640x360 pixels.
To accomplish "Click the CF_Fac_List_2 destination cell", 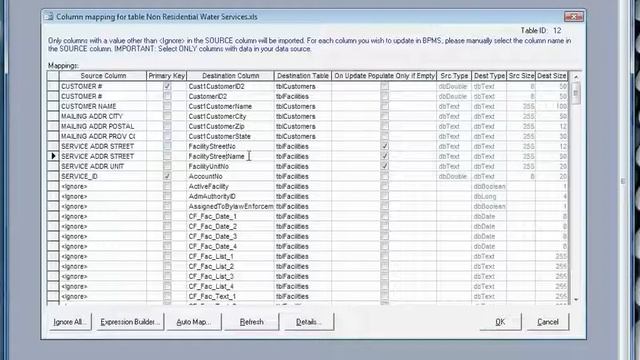I will (230, 266).
